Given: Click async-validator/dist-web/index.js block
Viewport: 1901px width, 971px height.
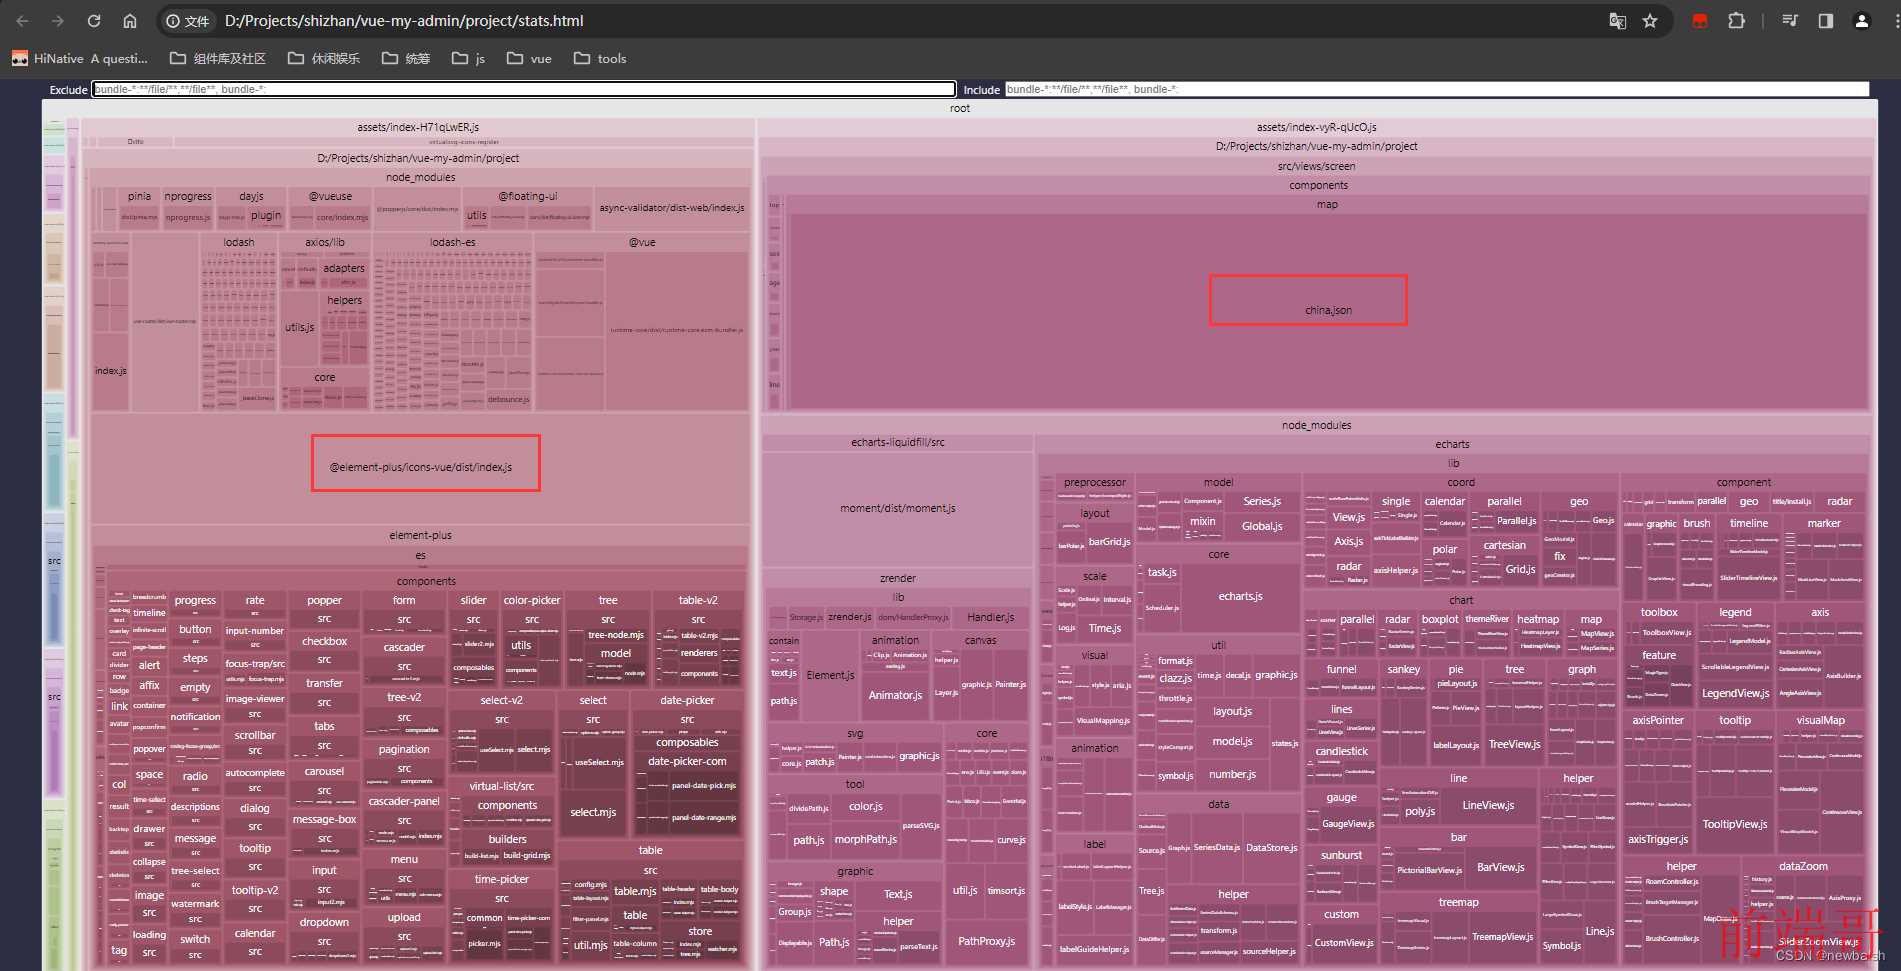Looking at the screenshot, I should 672,208.
